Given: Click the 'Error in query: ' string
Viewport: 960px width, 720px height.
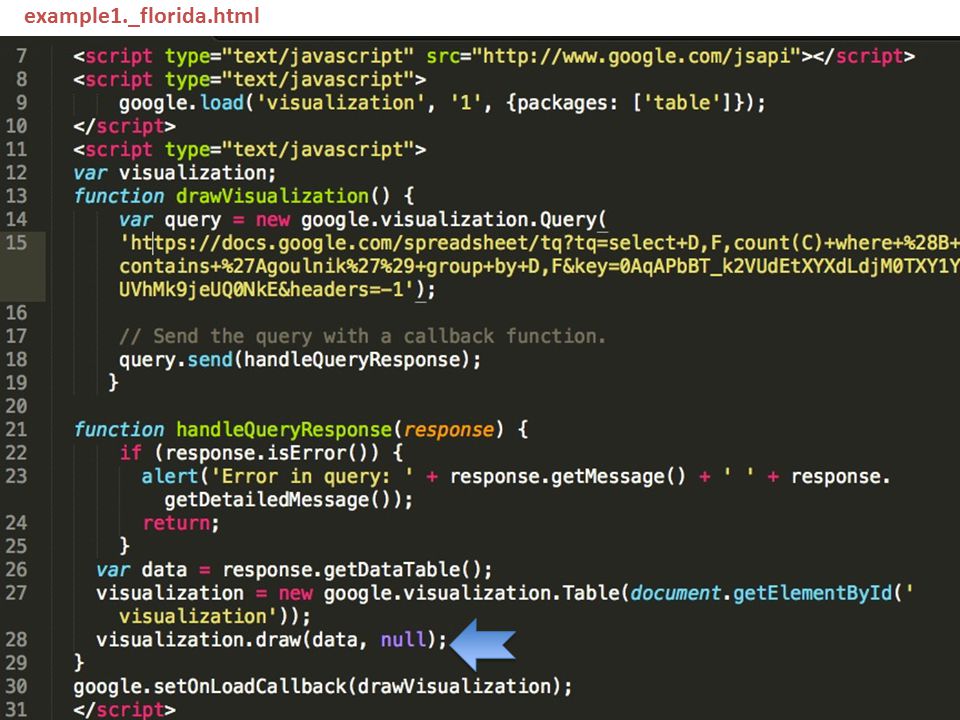Looking at the screenshot, I should pyautogui.click(x=312, y=476).
